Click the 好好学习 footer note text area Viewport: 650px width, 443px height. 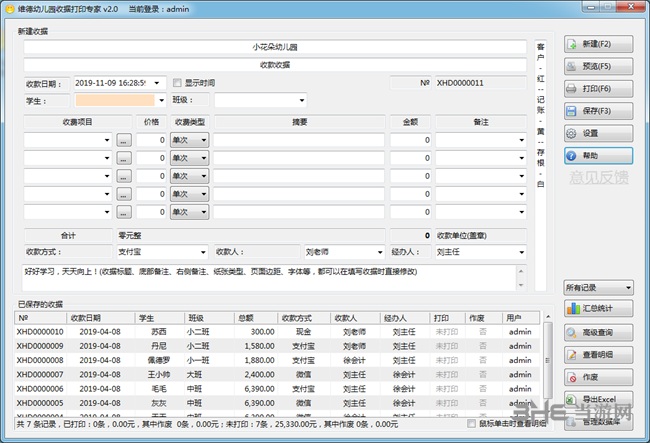coord(269,278)
